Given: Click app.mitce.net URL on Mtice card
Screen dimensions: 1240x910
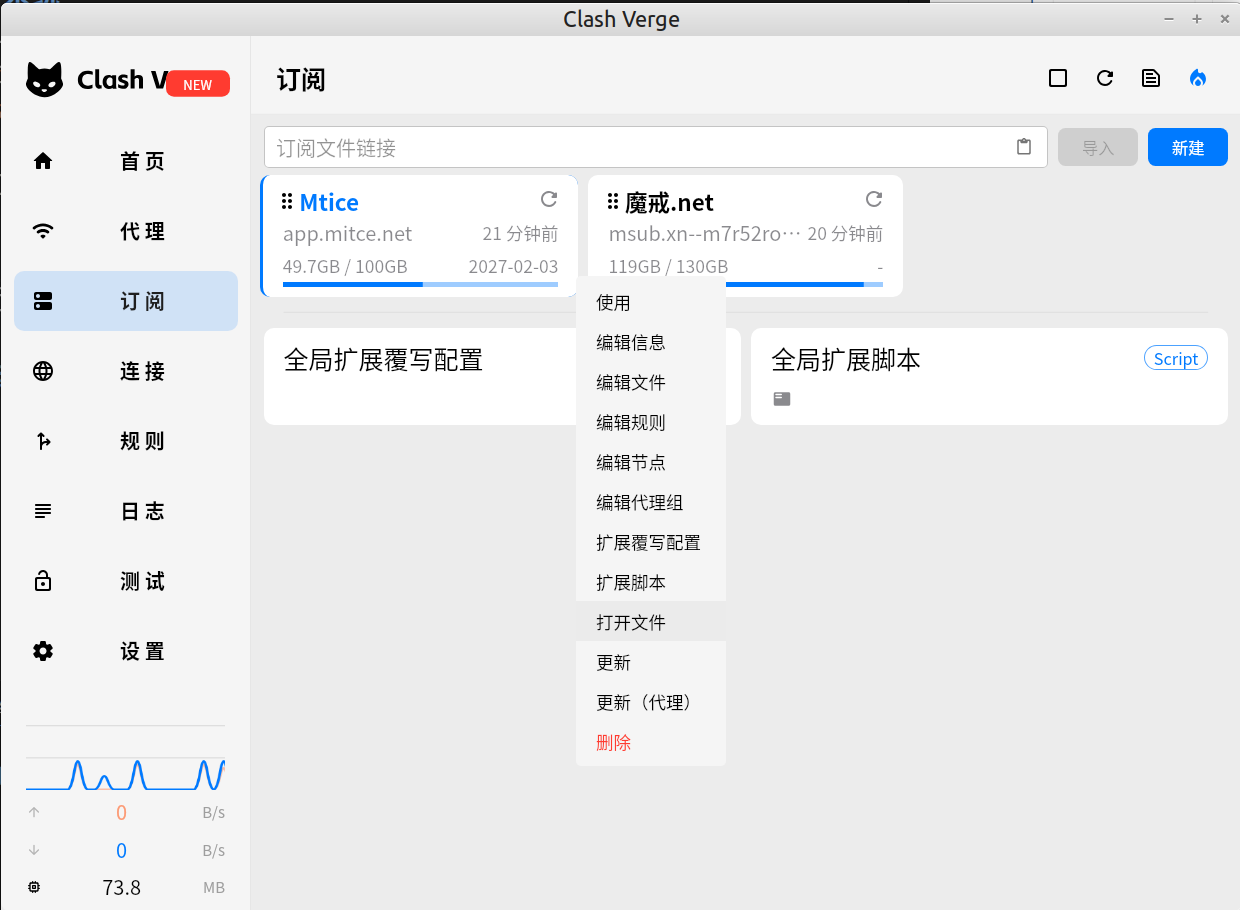Looking at the screenshot, I should pyautogui.click(x=347, y=234).
